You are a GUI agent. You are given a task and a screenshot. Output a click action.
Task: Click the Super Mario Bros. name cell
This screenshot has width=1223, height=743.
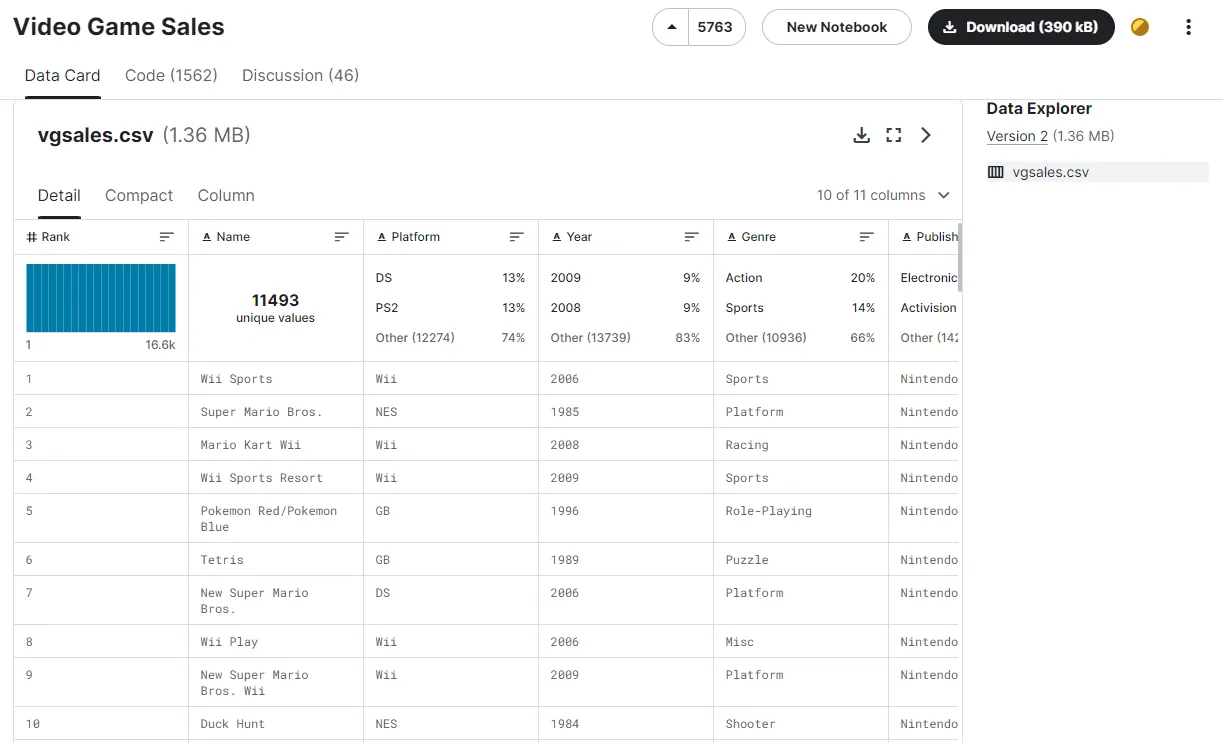276,412
